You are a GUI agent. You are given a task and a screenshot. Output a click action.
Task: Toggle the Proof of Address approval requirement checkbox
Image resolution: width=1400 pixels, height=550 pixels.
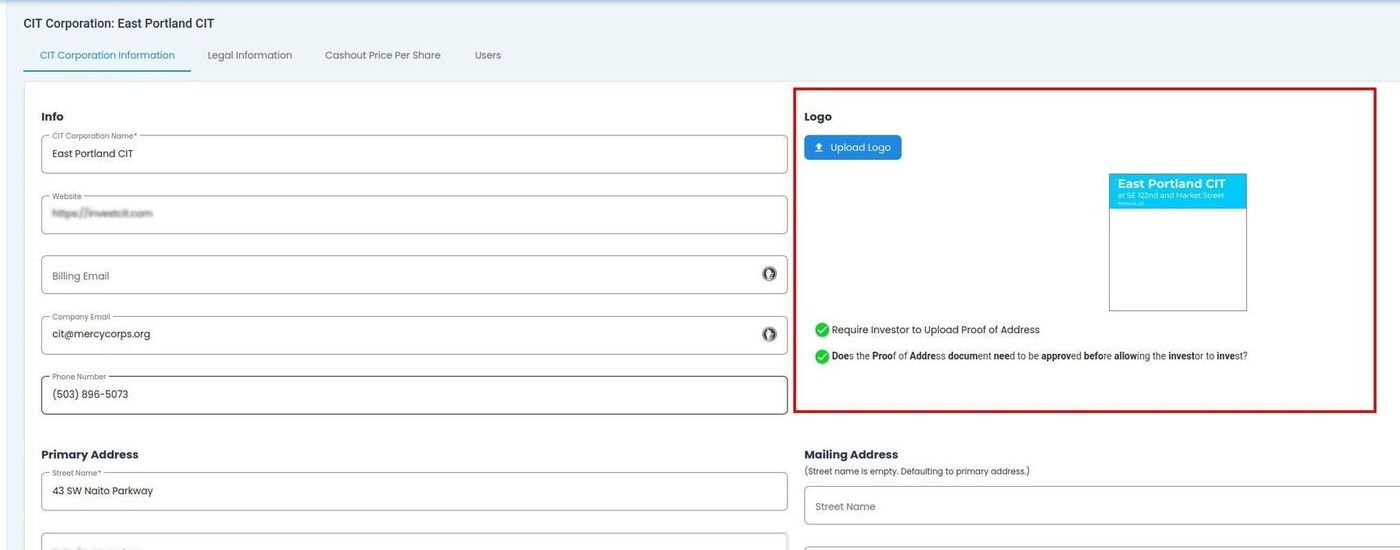(822, 356)
